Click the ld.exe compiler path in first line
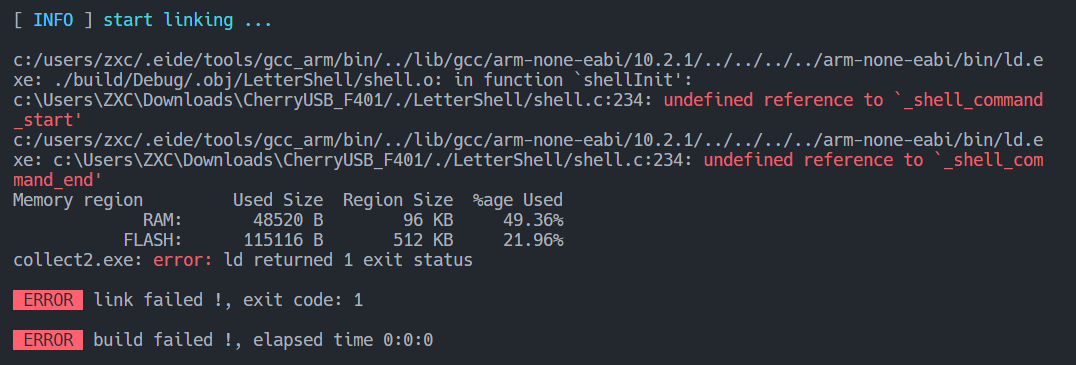Screen dimensions: 1076x365 coord(528,71)
